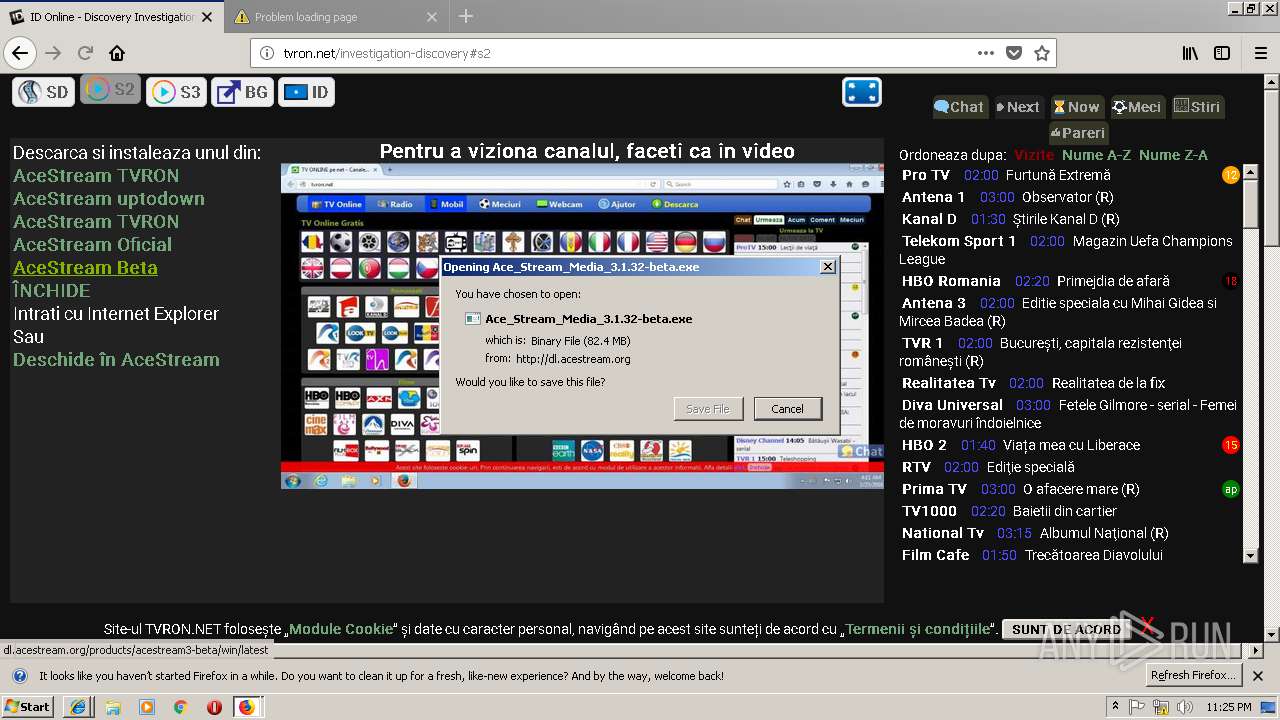This screenshot has width=1280, height=720.
Task: Reload the page with the refresh icon
Action: point(85,53)
